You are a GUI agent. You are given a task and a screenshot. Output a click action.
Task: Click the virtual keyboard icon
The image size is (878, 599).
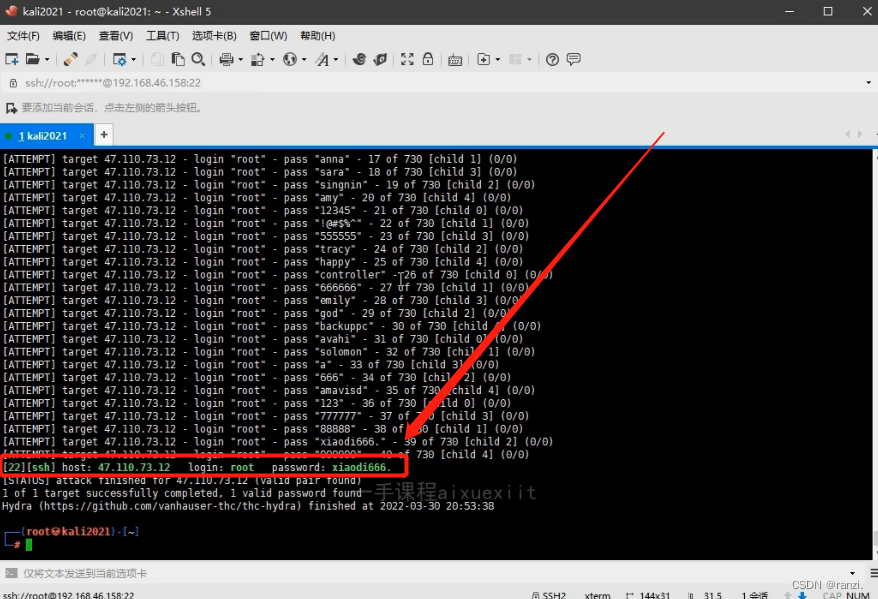coord(455,60)
